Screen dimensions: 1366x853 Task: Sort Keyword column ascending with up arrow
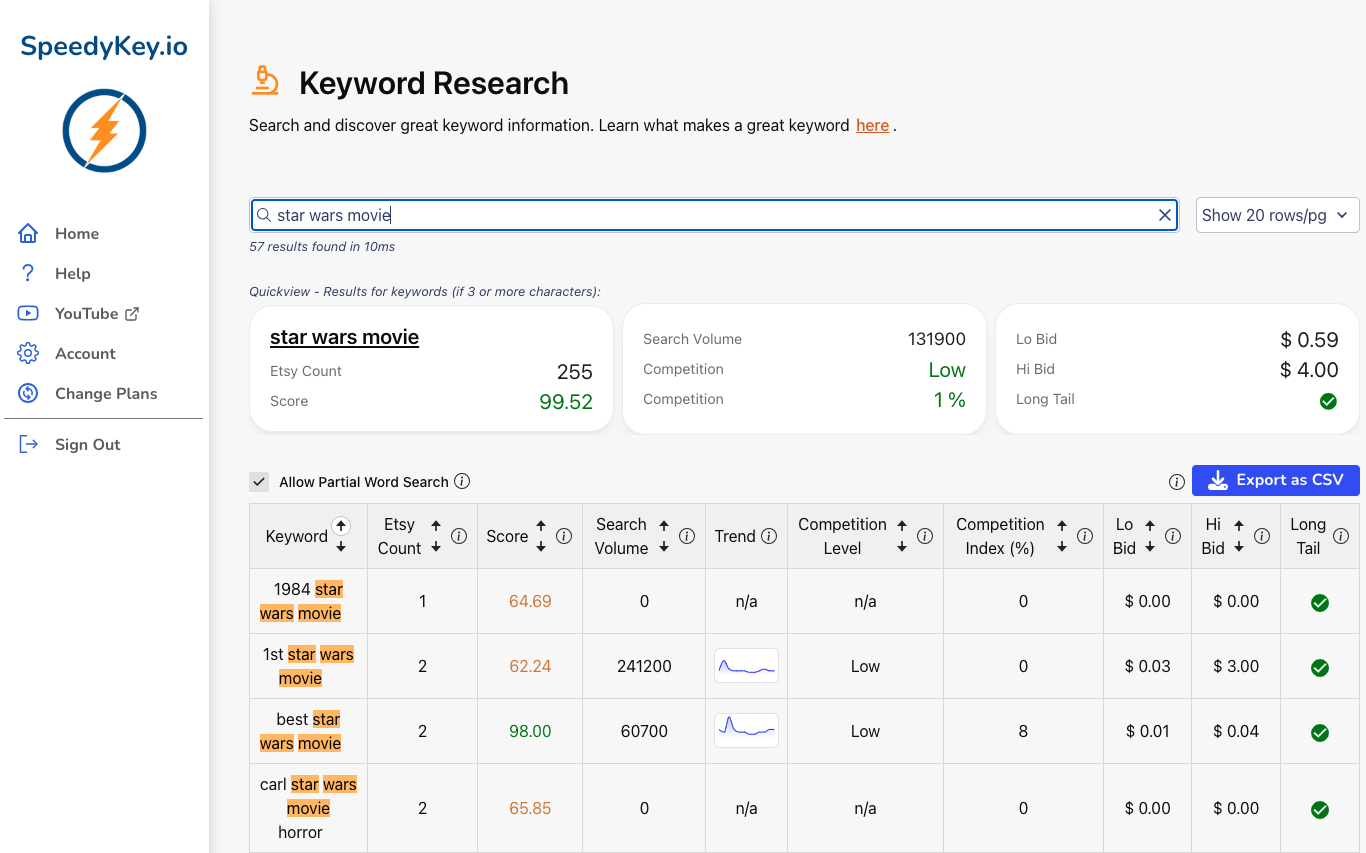(x=341, y=526)
